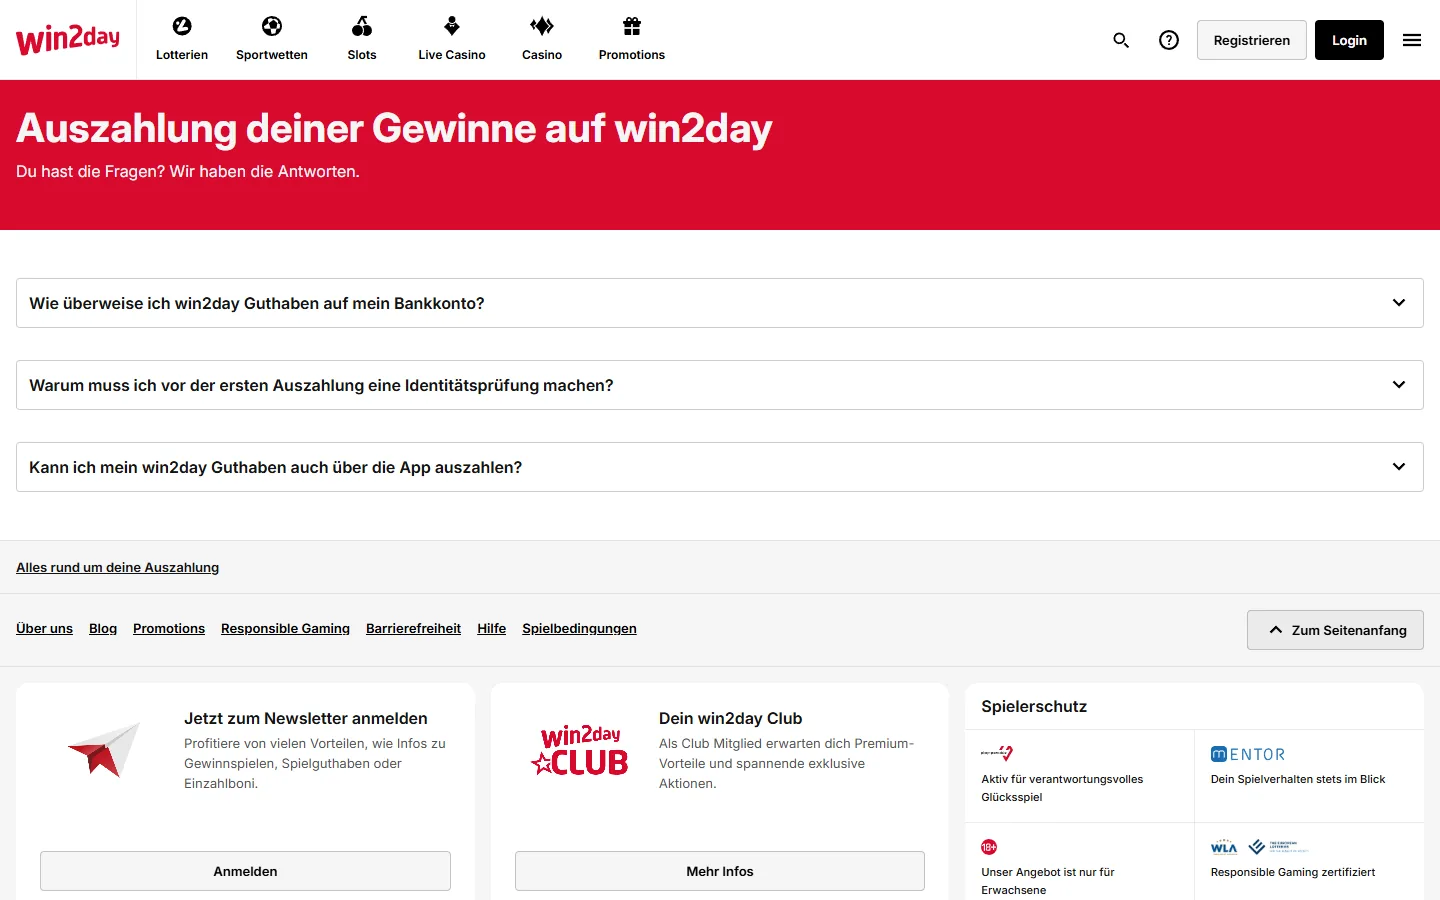Click the 'Jetzt zum Newsletter anmelden' heading
The height and width of the screenshot is (900, 1440).
pyautogui.click(x=306, y=718)
